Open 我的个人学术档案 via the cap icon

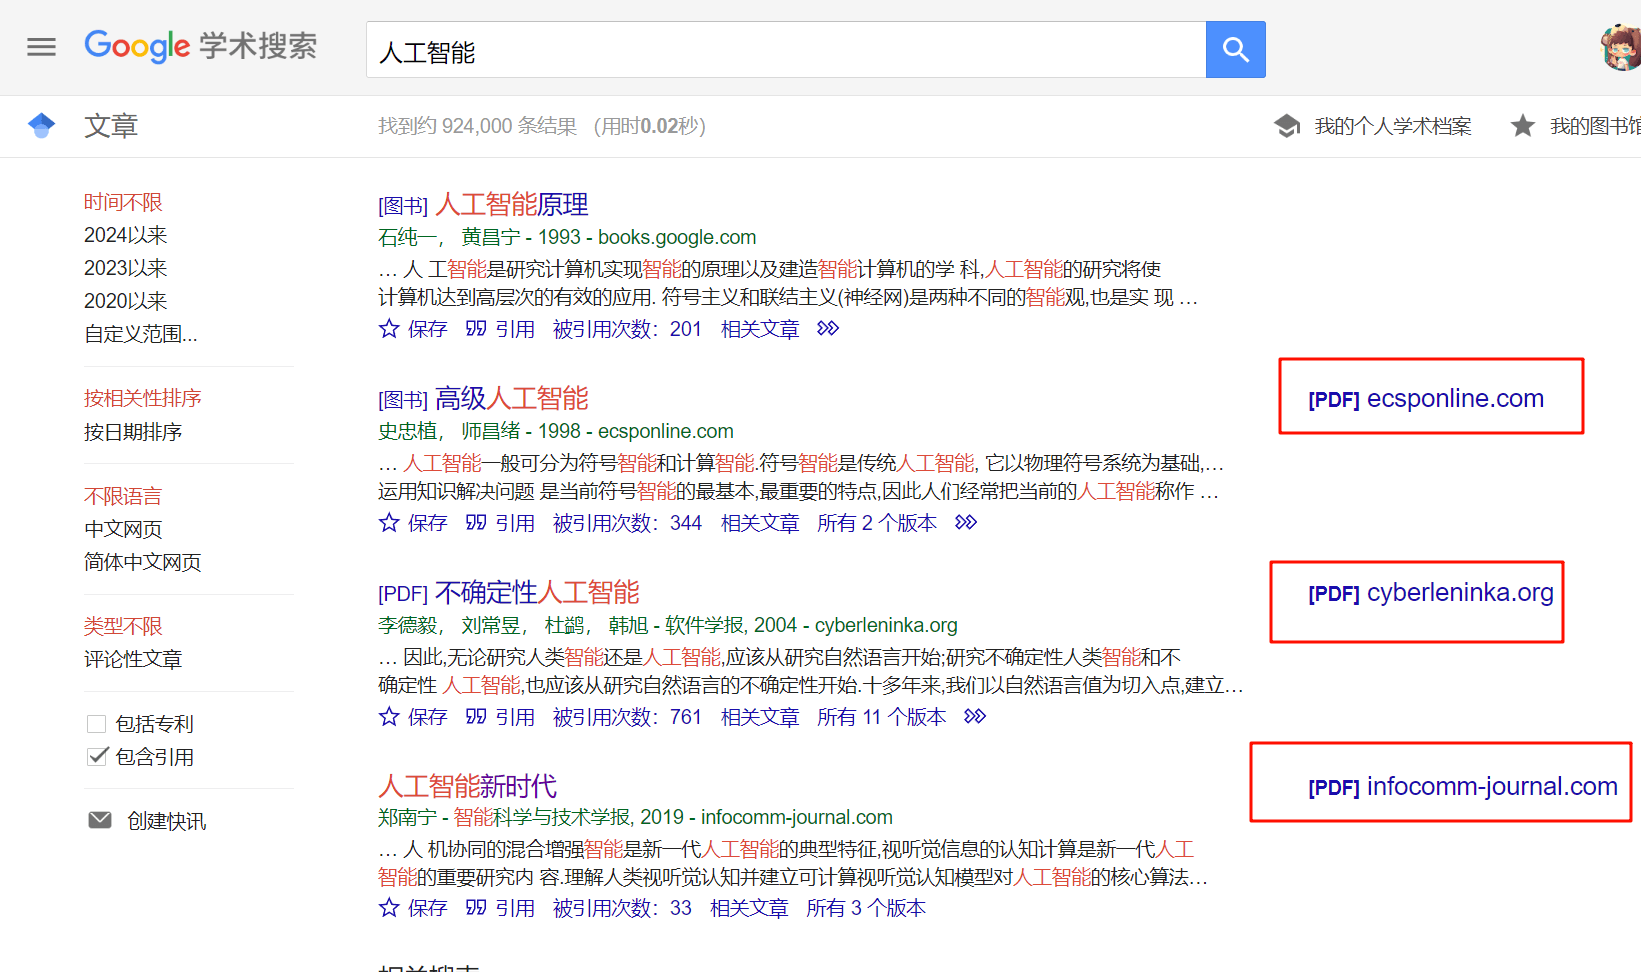1286,126
